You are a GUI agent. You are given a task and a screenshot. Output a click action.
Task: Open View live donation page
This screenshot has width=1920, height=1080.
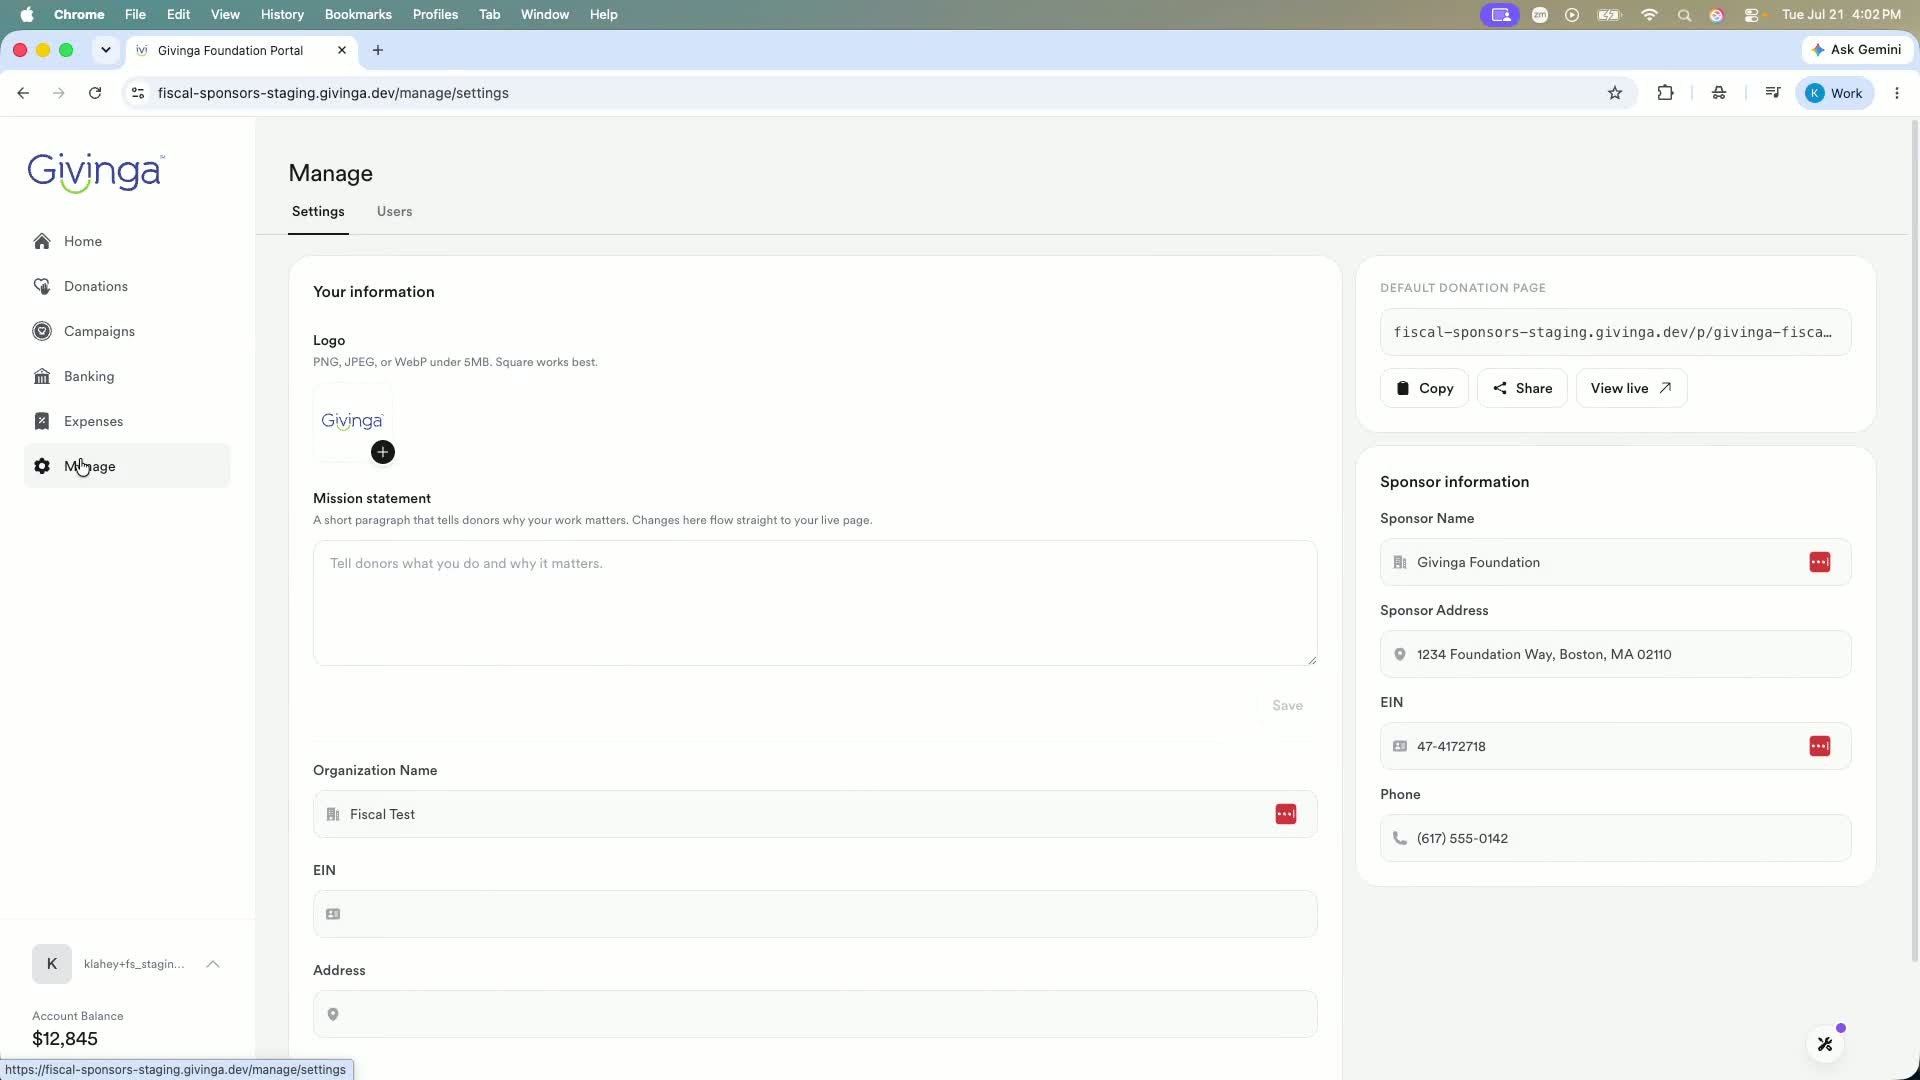tap(1631, 388)
